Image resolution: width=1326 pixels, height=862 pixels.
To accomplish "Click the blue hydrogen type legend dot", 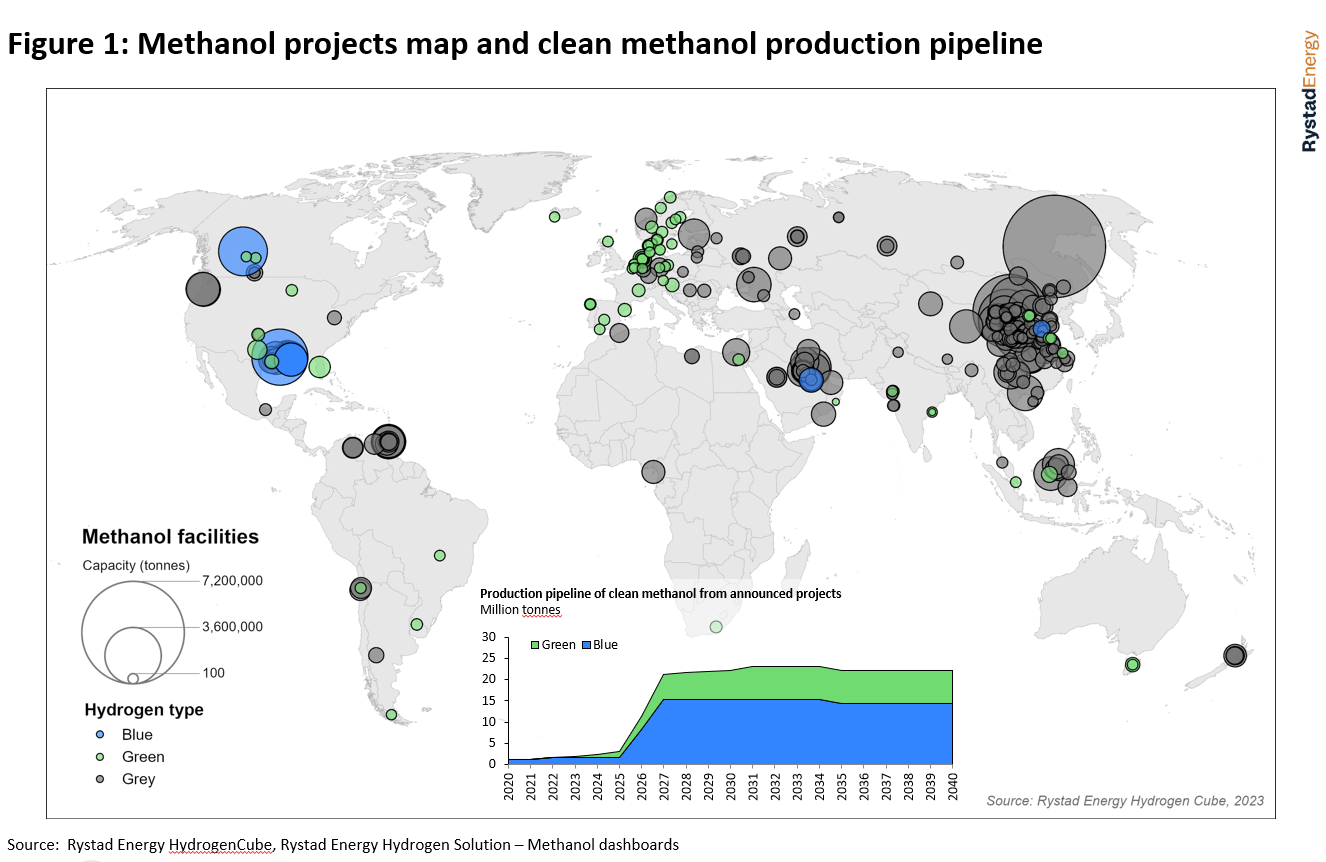I will click(x=98, y=734).
